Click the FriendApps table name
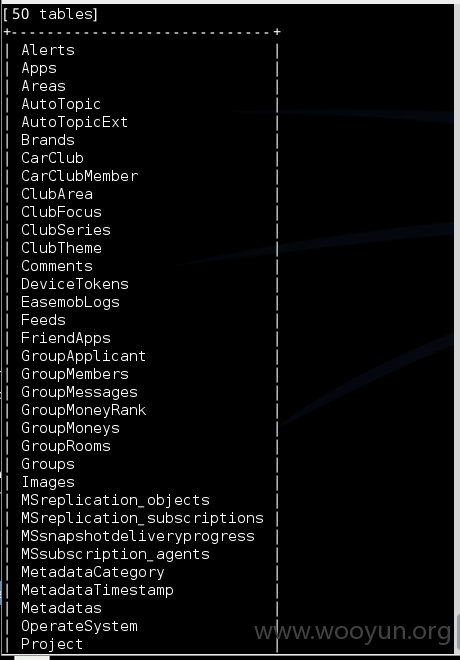The height and width of the screenshot is (660, 460). [66, 338]
